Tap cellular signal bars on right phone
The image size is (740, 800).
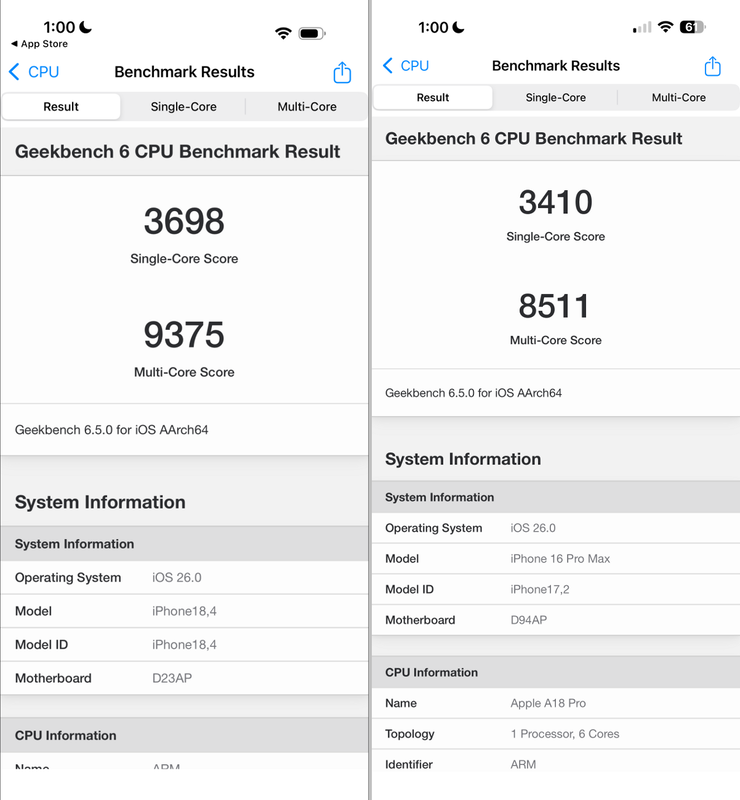point(642,28)
